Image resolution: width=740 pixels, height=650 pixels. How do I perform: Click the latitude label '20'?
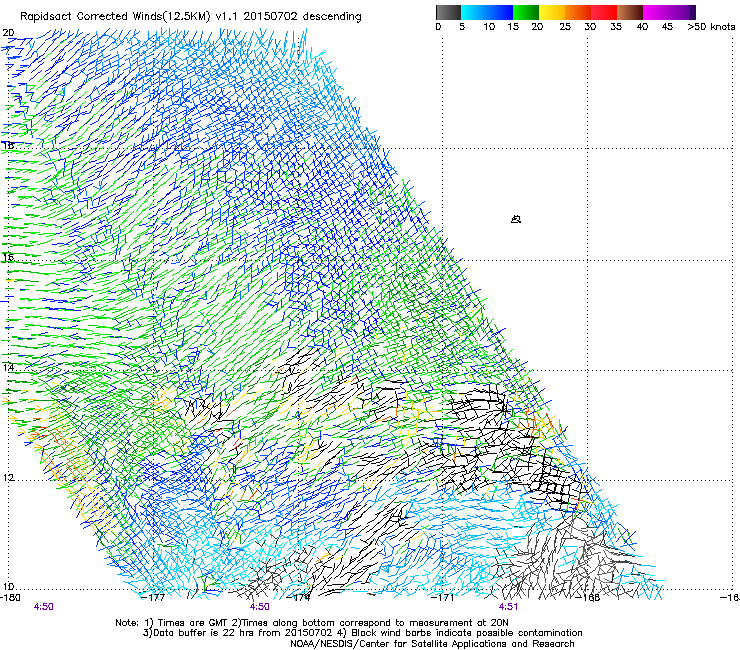(8, 33)
